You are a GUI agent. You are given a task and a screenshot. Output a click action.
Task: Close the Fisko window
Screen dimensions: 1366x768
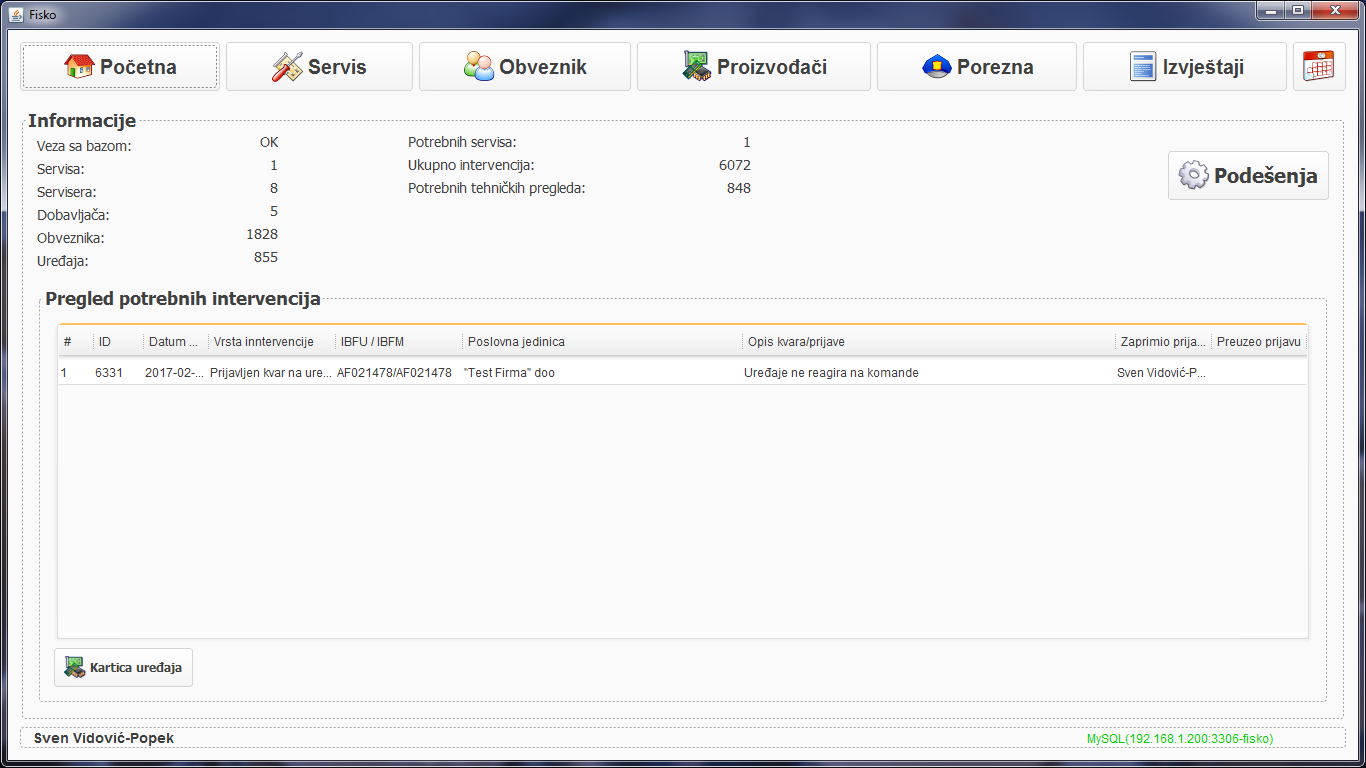click(x=1334, y=10)
